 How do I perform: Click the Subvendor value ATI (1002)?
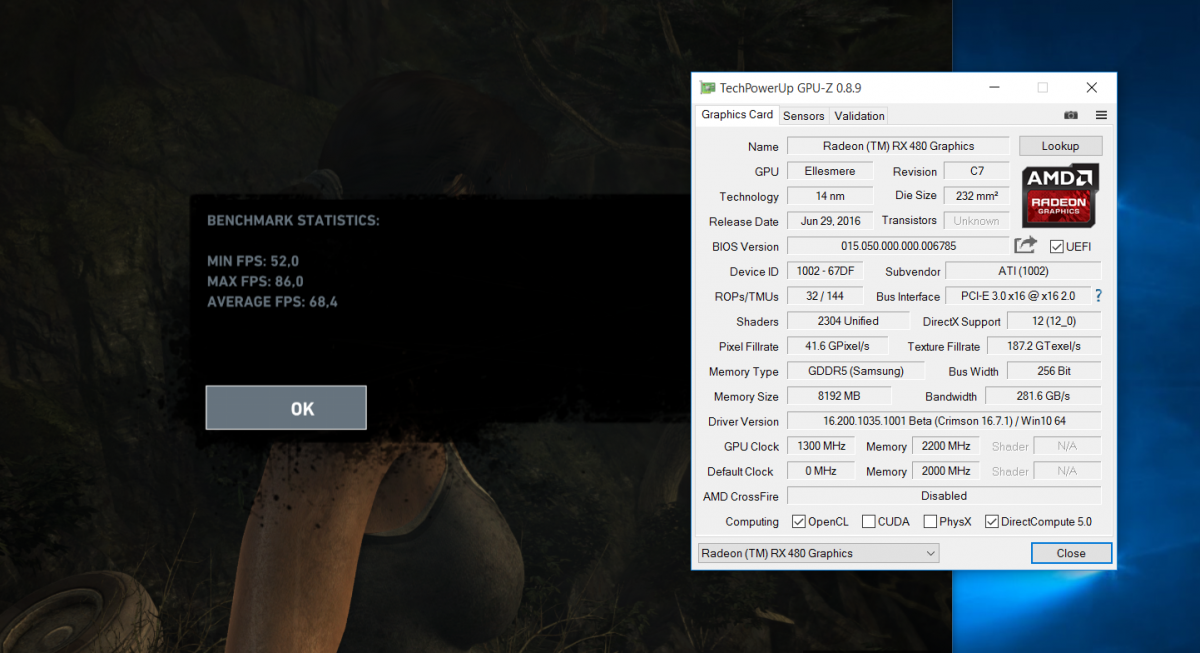(x=1023, y=271)
